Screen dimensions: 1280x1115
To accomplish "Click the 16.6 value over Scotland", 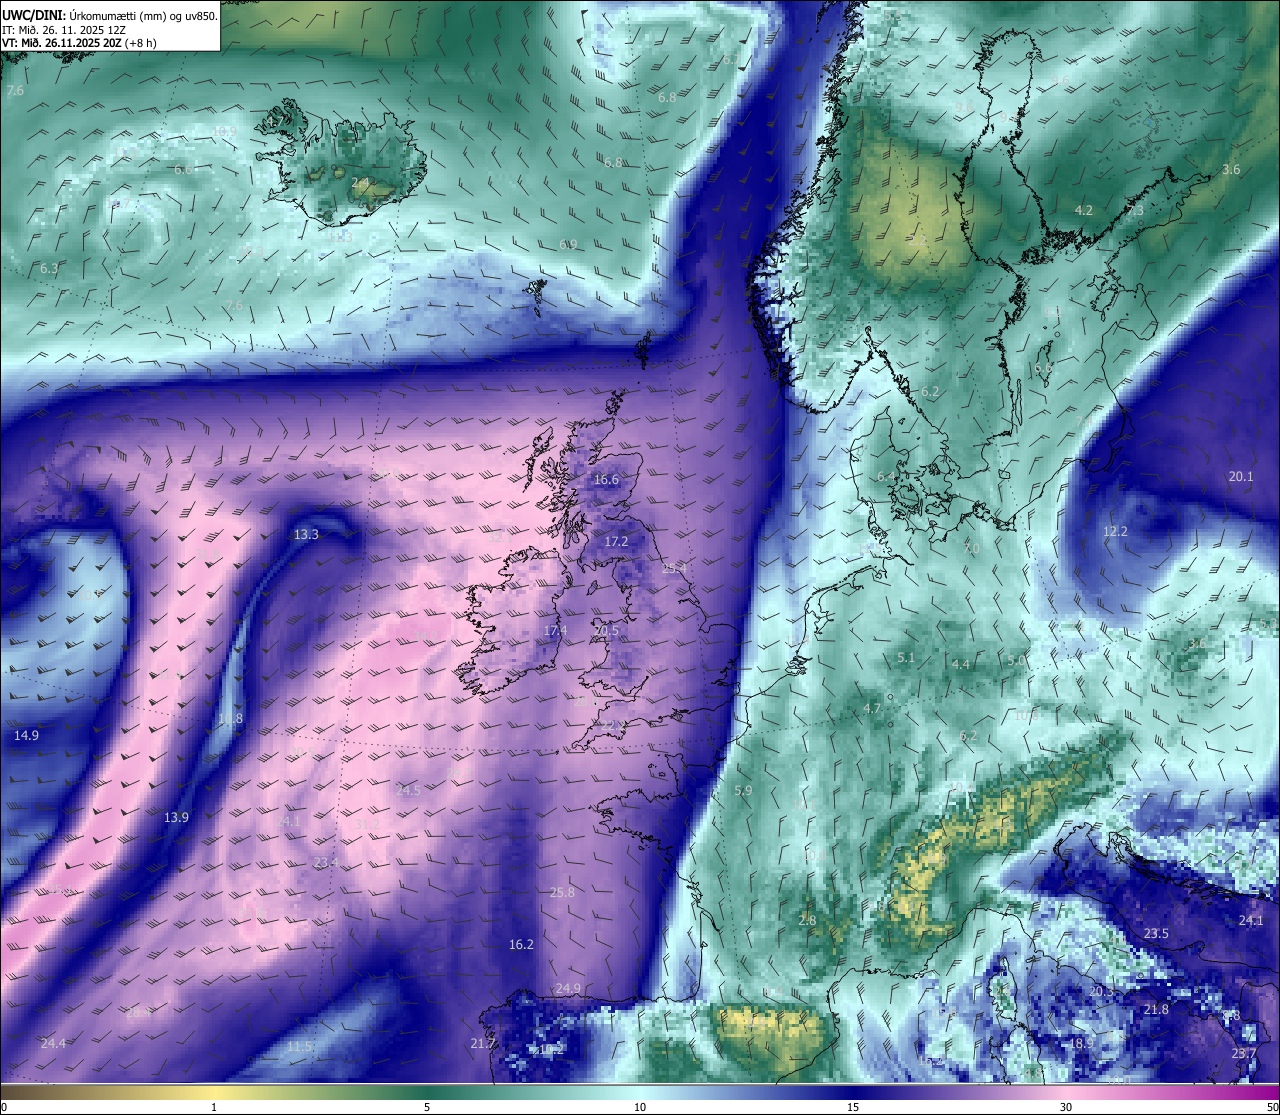I will tap(606, 479).
